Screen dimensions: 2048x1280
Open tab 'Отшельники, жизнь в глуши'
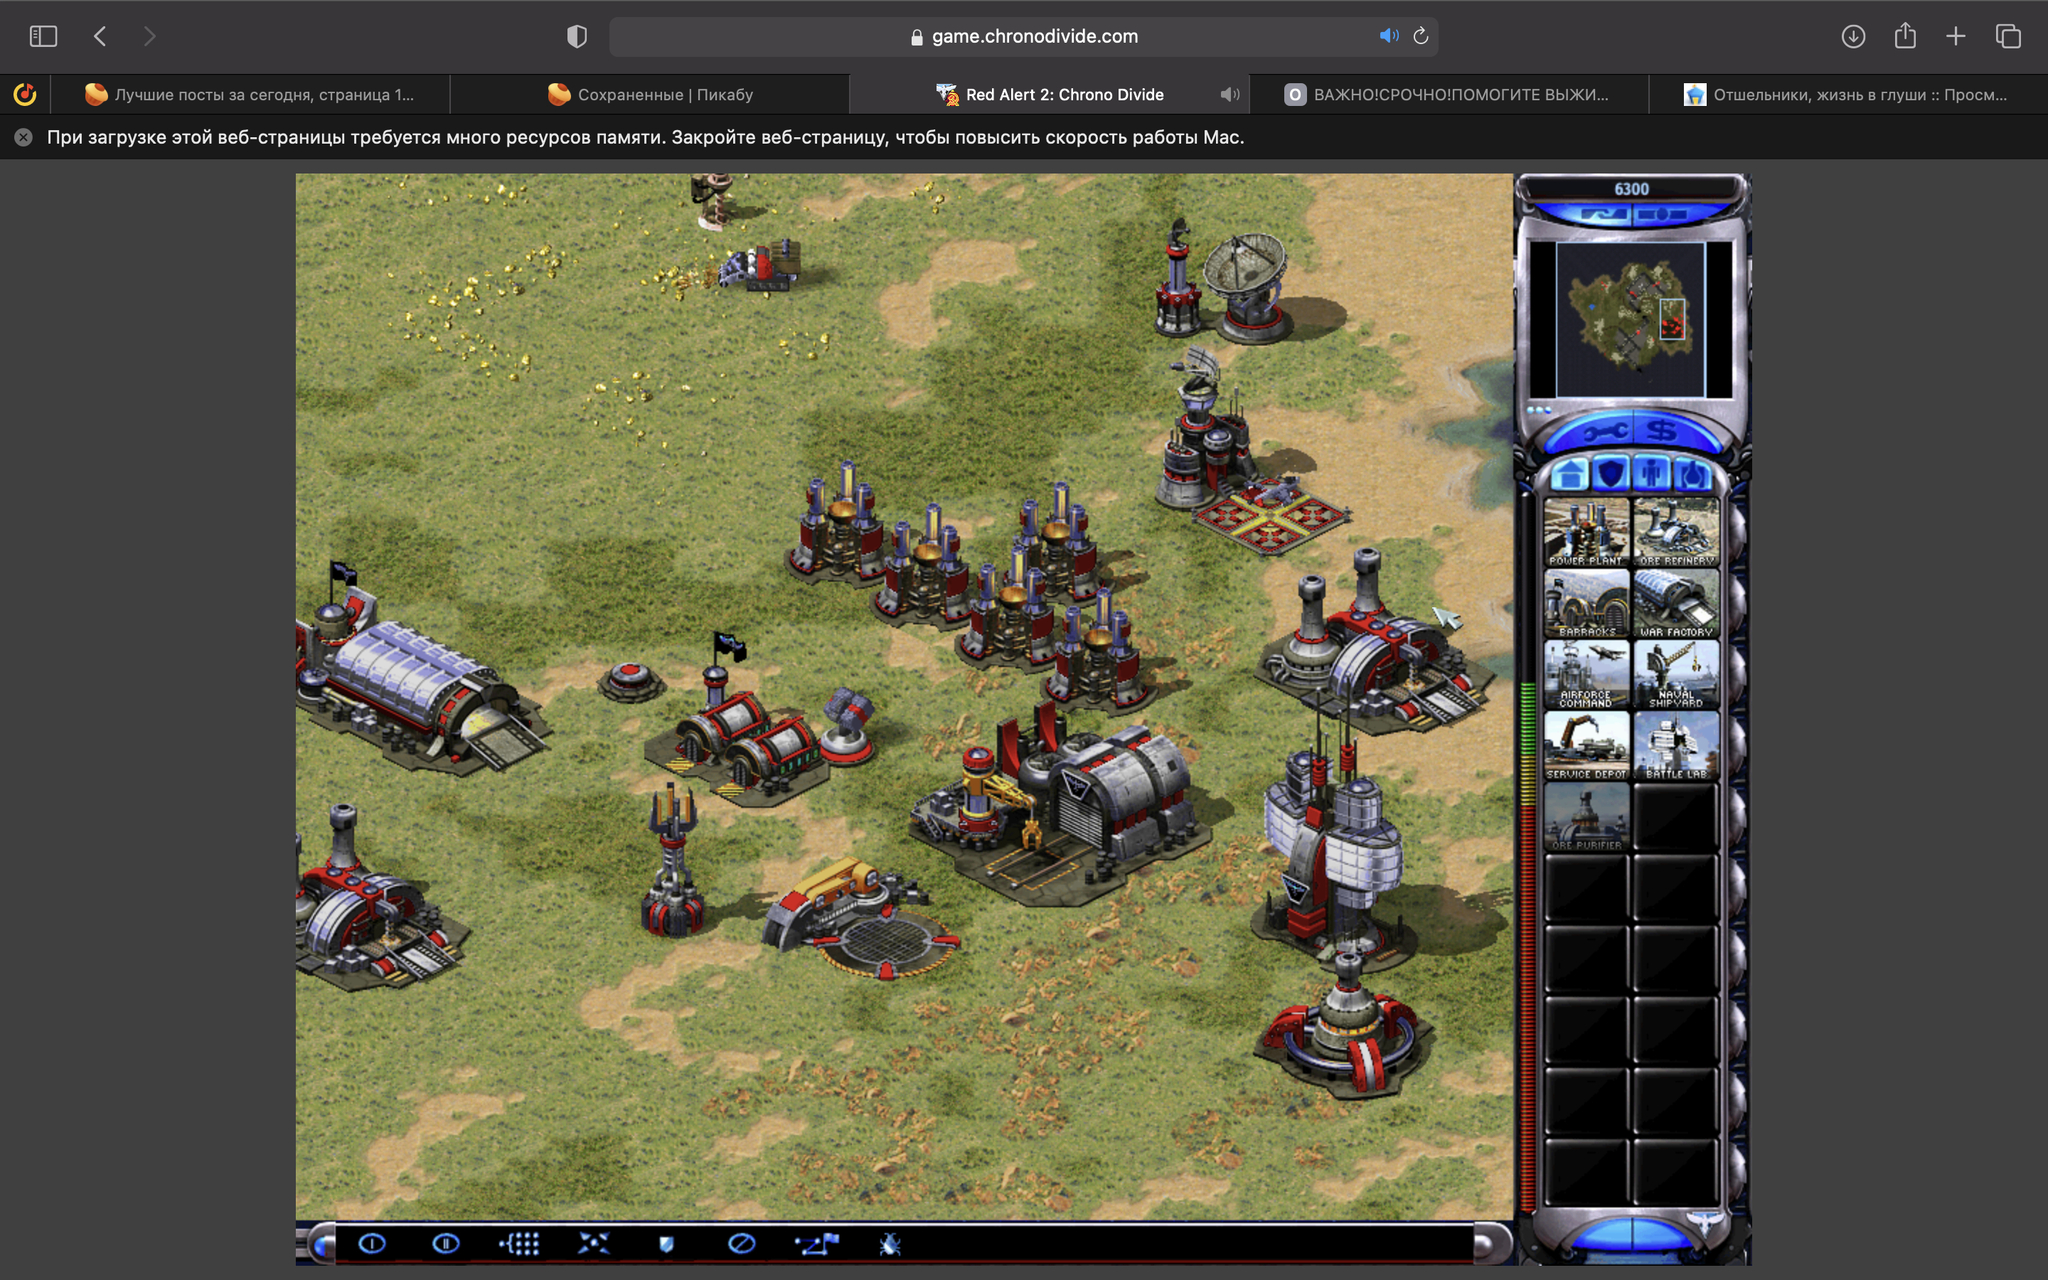pos(1848,95)
